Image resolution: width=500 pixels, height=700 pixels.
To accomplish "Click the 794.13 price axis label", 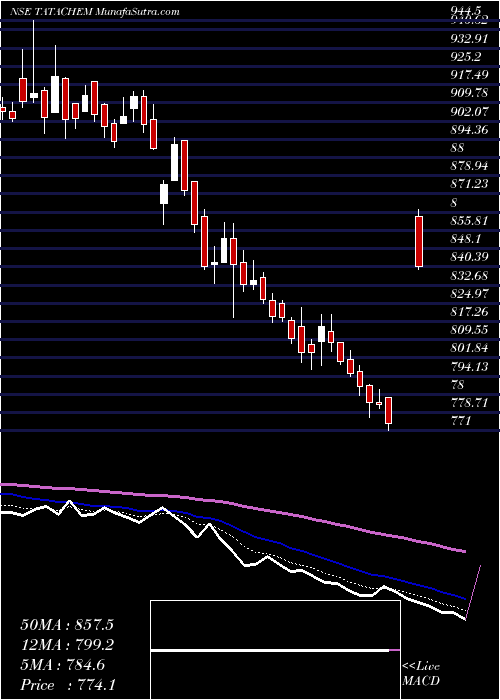I will tap(468, 367).
